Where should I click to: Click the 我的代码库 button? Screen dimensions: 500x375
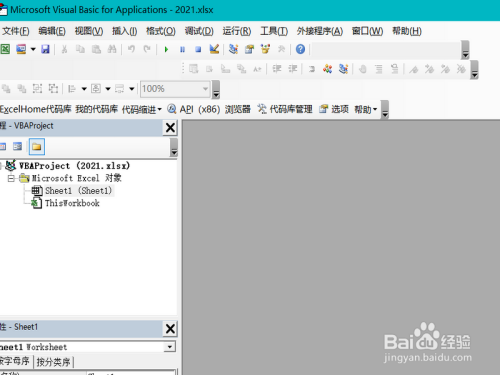tap(97, 109)
